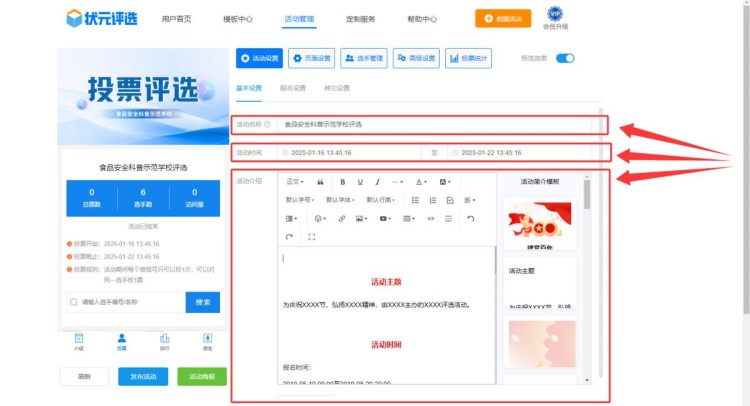Switch to the 报名设置 tab
Viewport: 750px width, 406px height.
293,88
